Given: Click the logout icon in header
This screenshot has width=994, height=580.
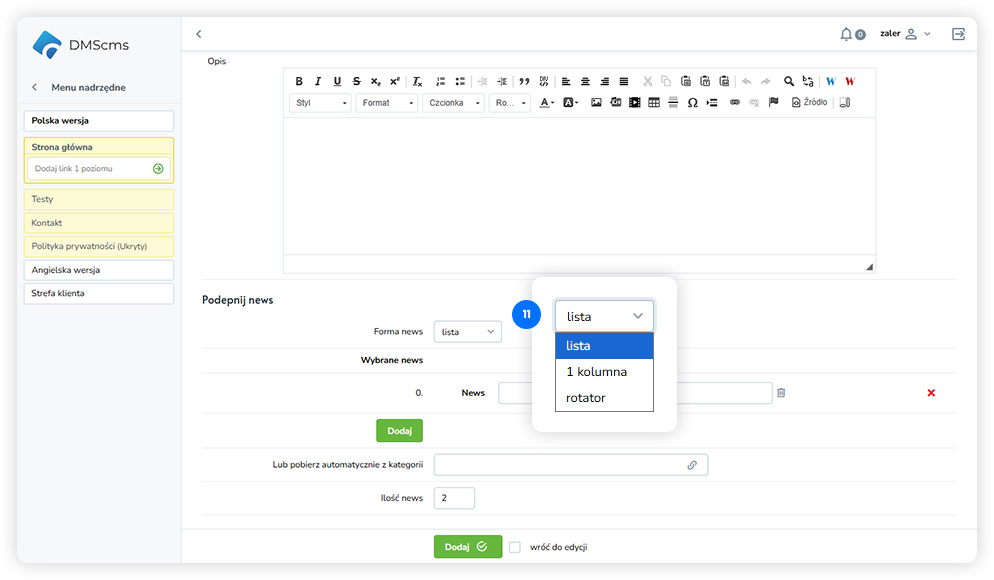Looking at the screenshot, I should (x=958, y=34).
